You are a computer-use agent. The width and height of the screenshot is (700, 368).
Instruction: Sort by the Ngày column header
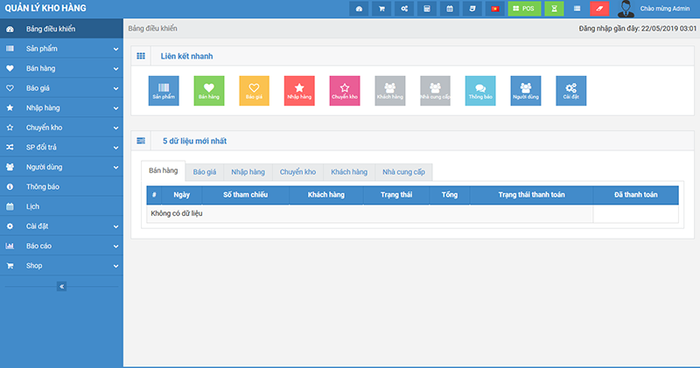[182, 195]
